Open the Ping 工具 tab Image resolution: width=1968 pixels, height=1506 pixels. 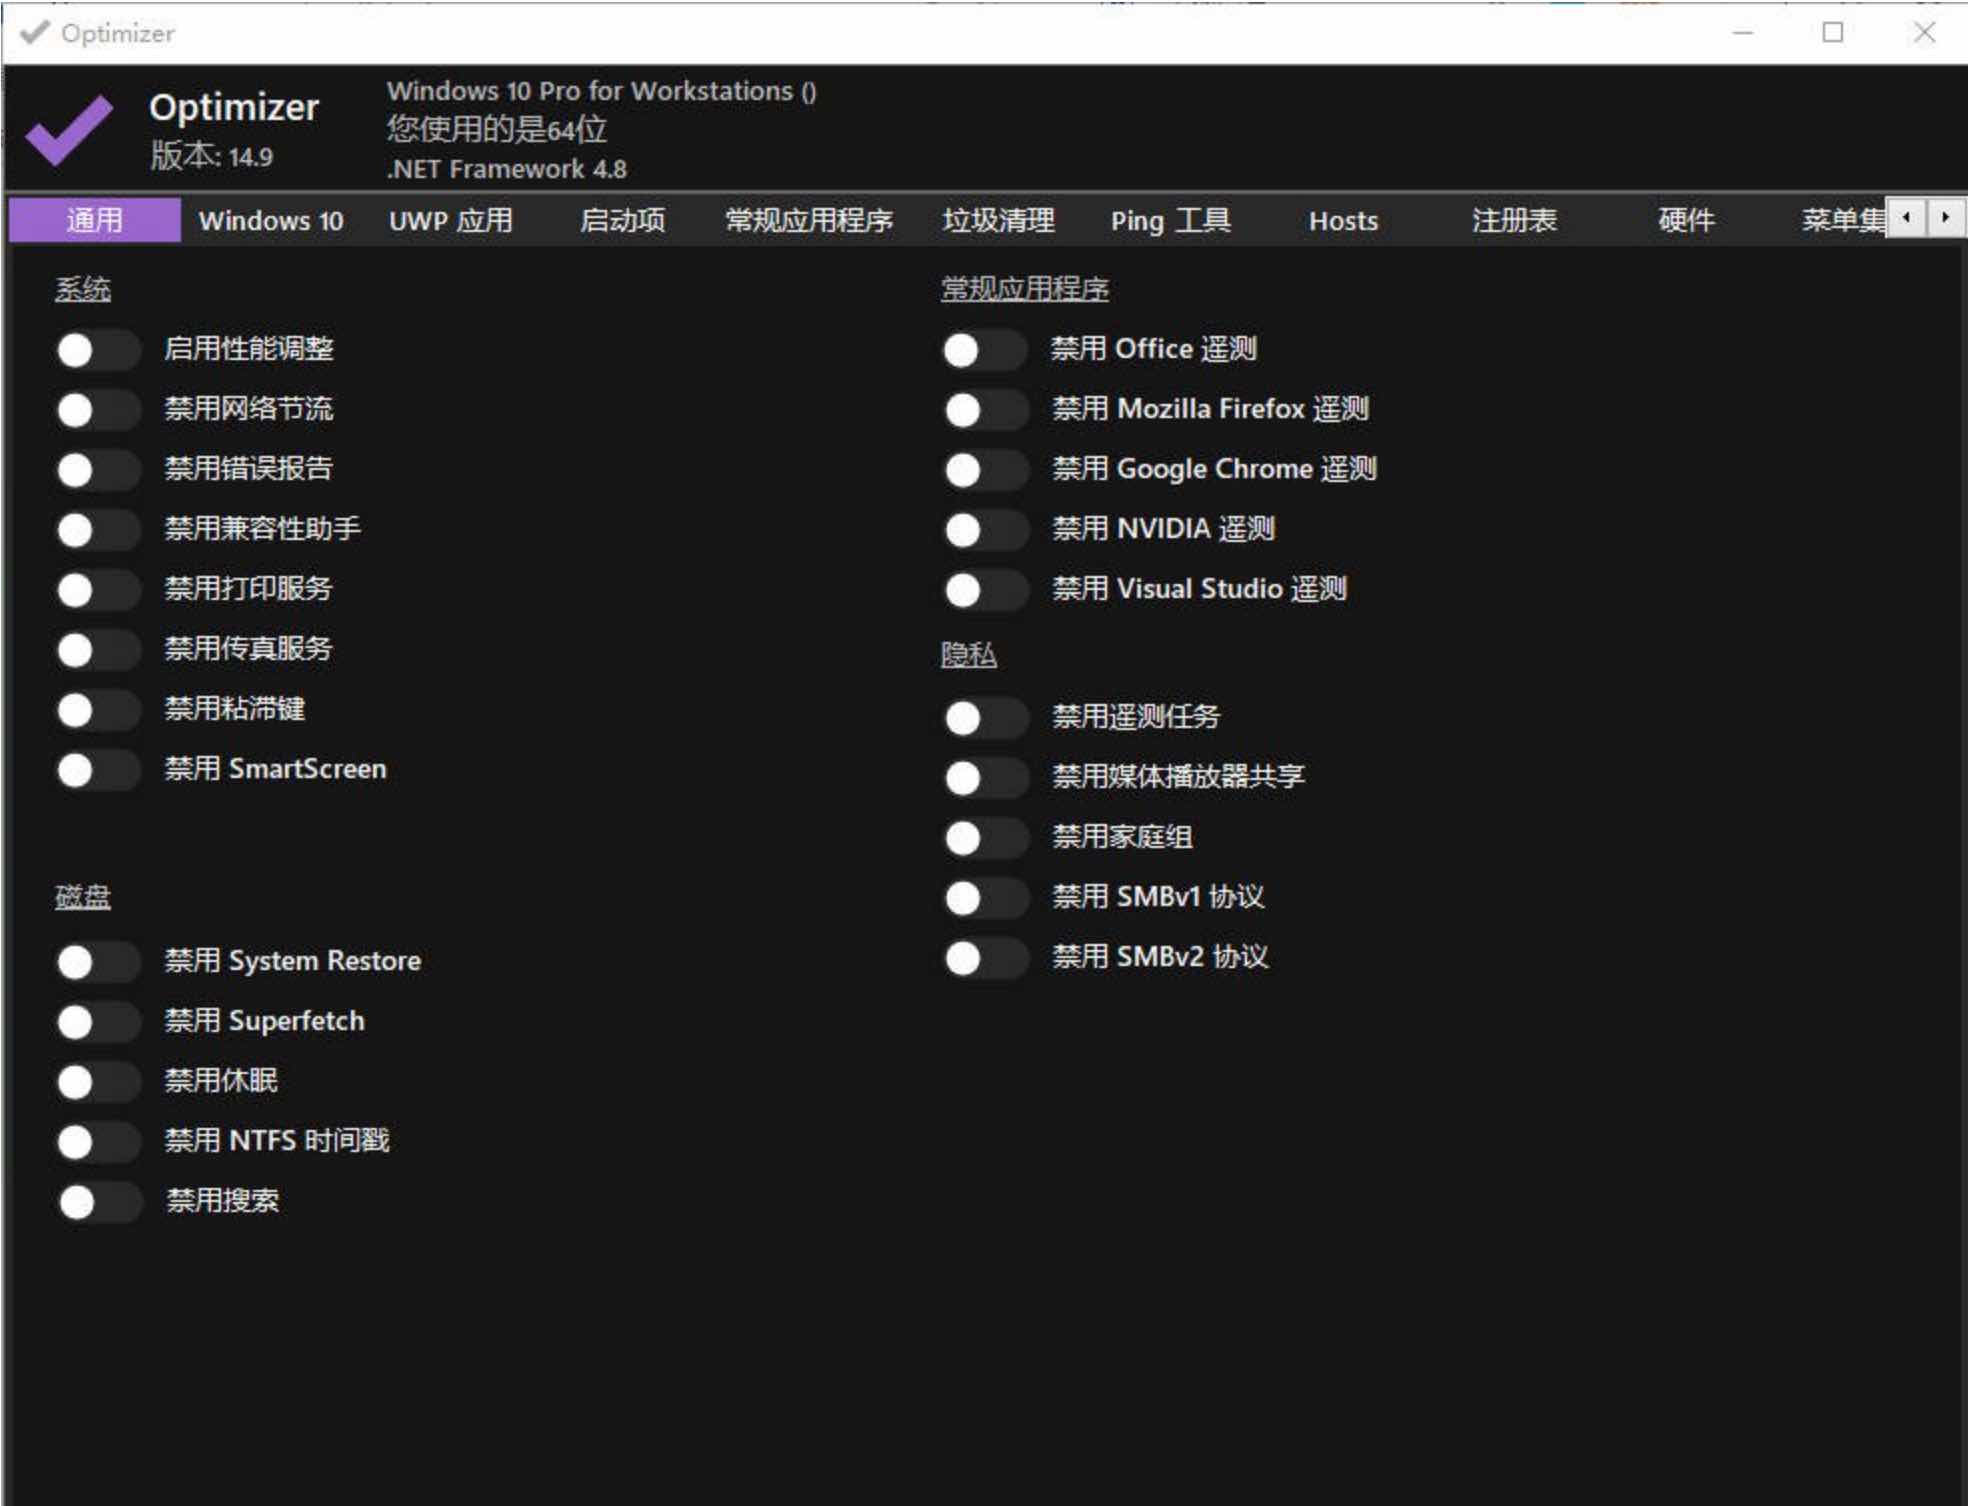pyautogui.click(x=1171, y=220)
